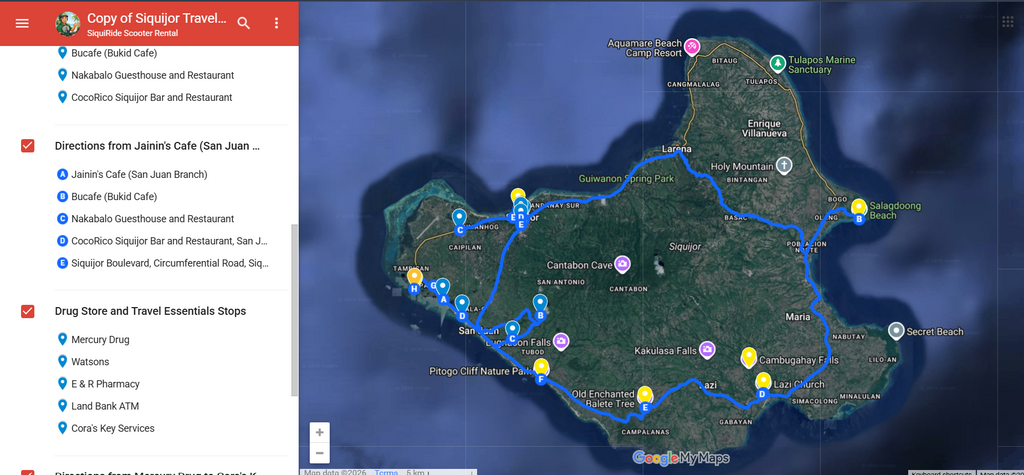Select direction stop D CocoRico Siquijor Bar
This screenshot has width=1024, height=475.
tap(170, 241)
